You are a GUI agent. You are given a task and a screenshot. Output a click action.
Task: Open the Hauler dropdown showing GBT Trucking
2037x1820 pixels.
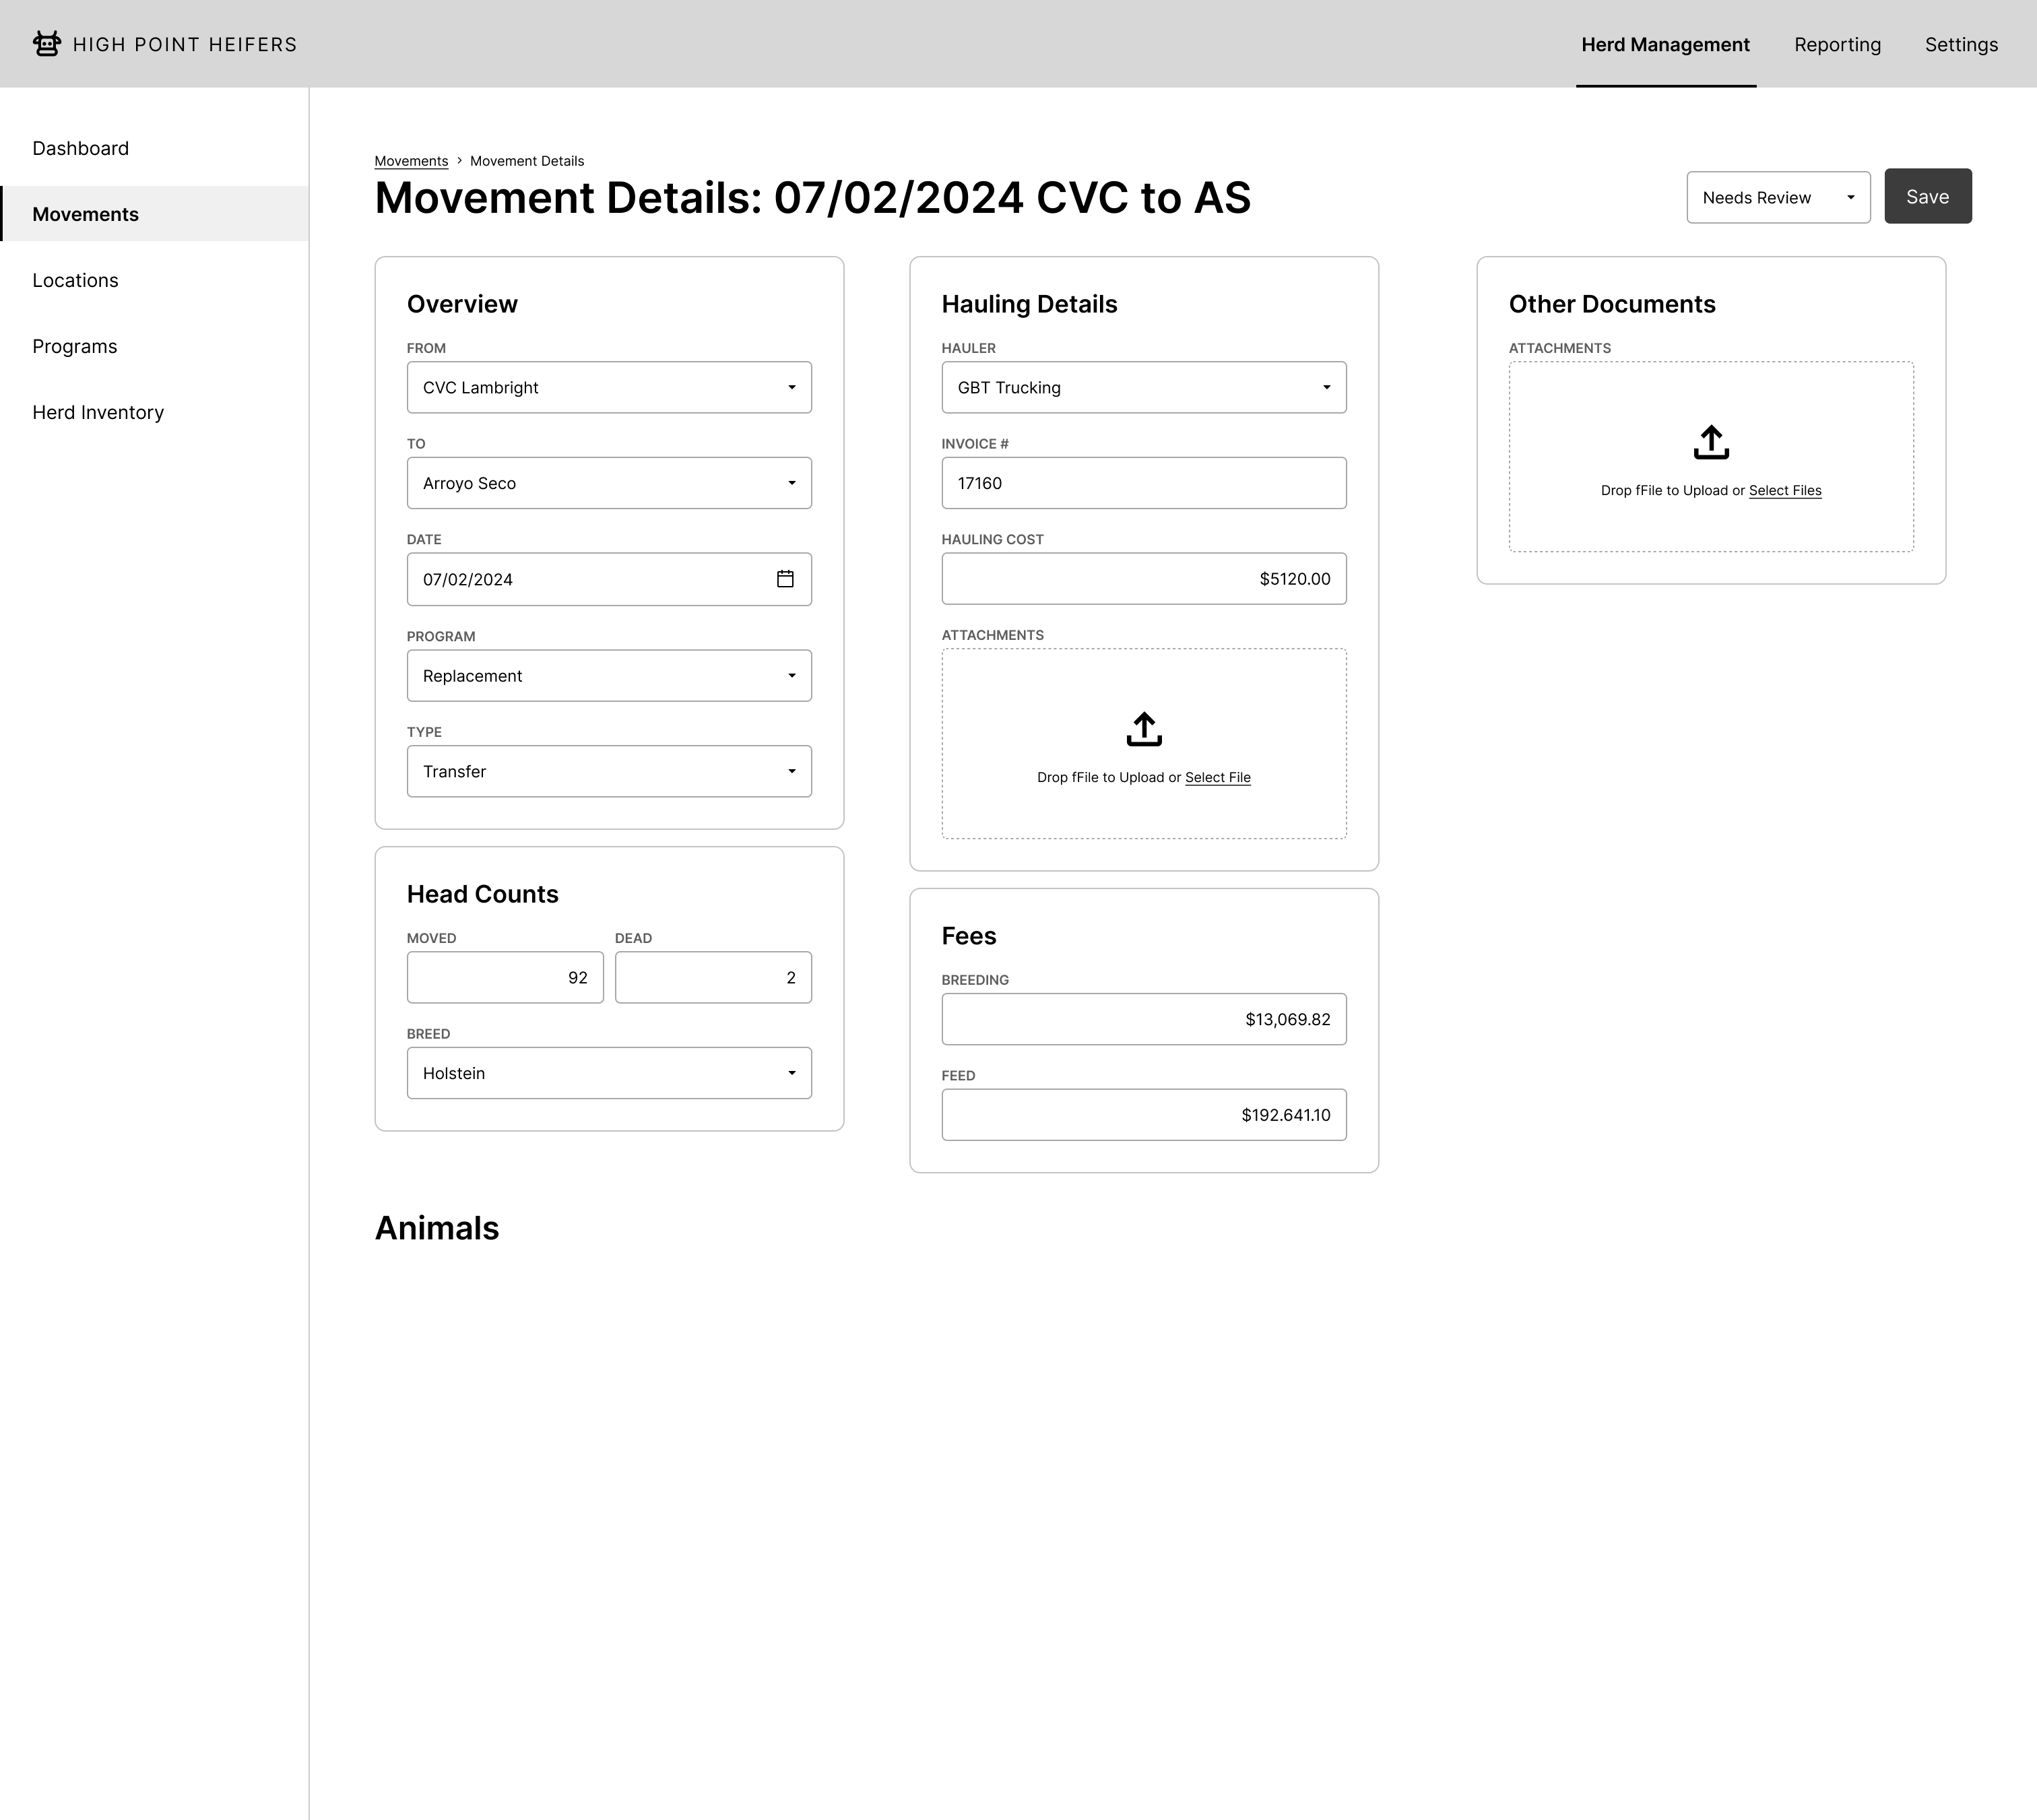1143,388
